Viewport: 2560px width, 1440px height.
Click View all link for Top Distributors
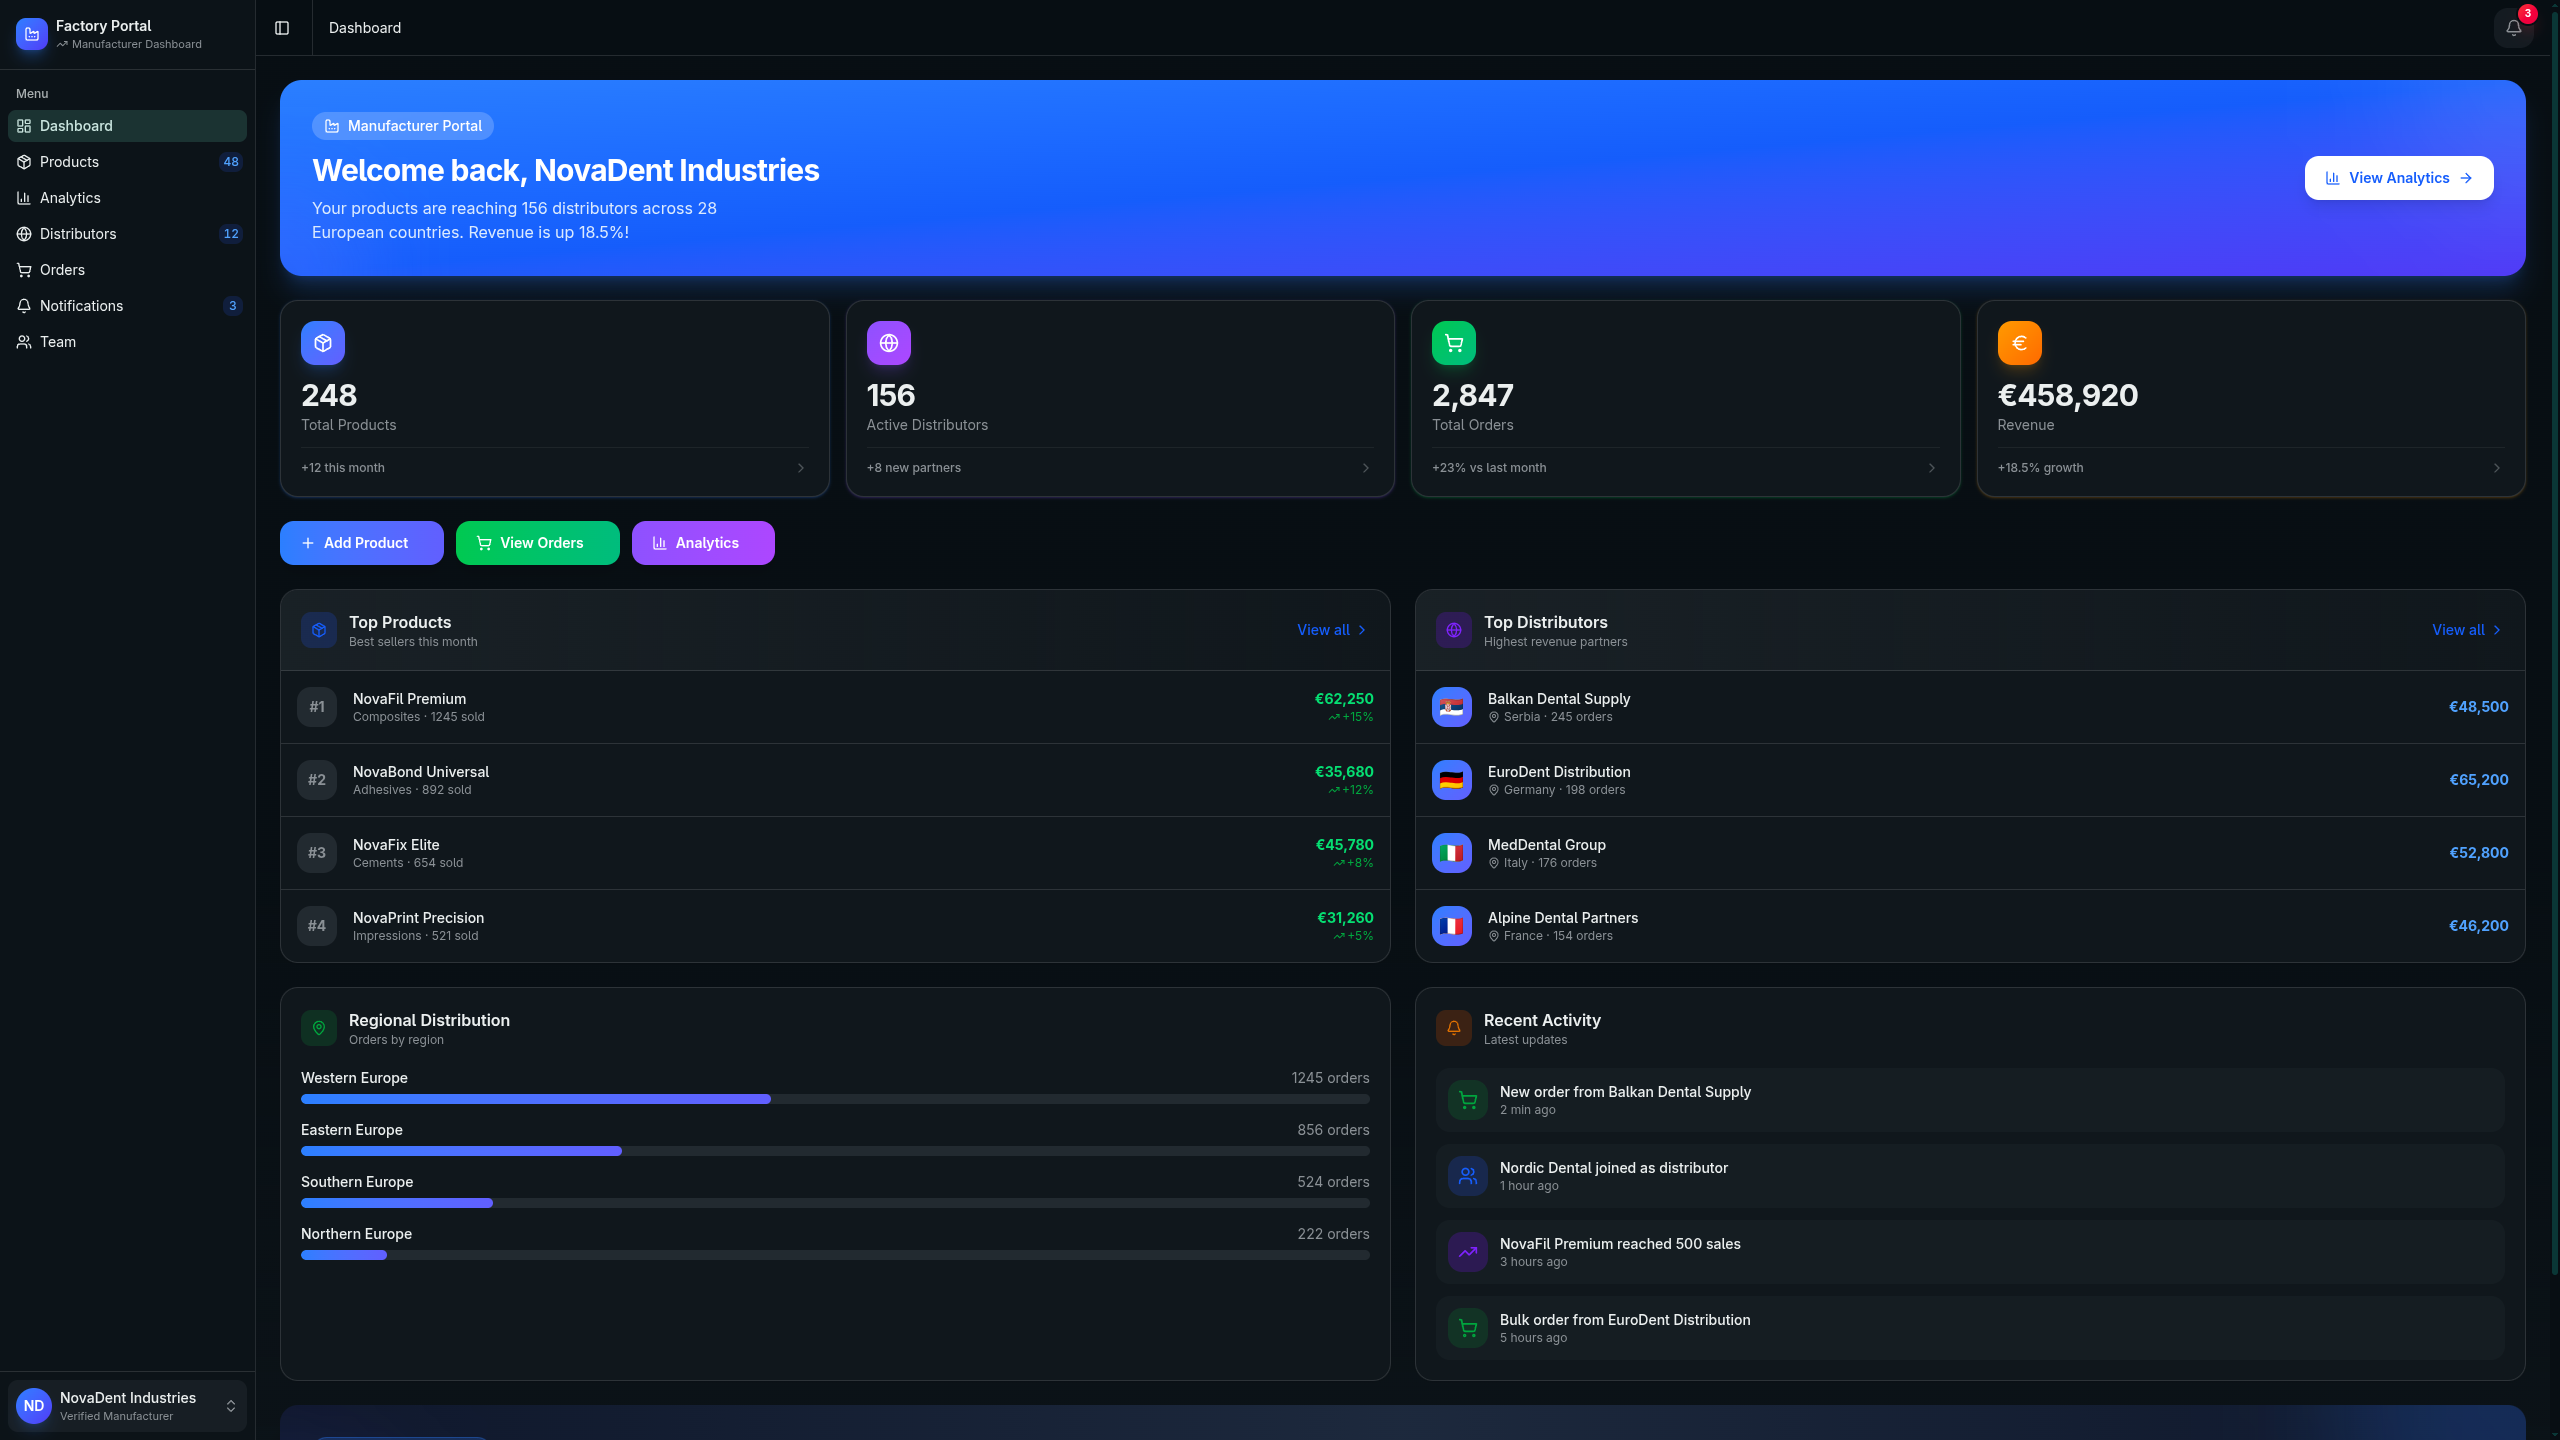coord(2466,630)
